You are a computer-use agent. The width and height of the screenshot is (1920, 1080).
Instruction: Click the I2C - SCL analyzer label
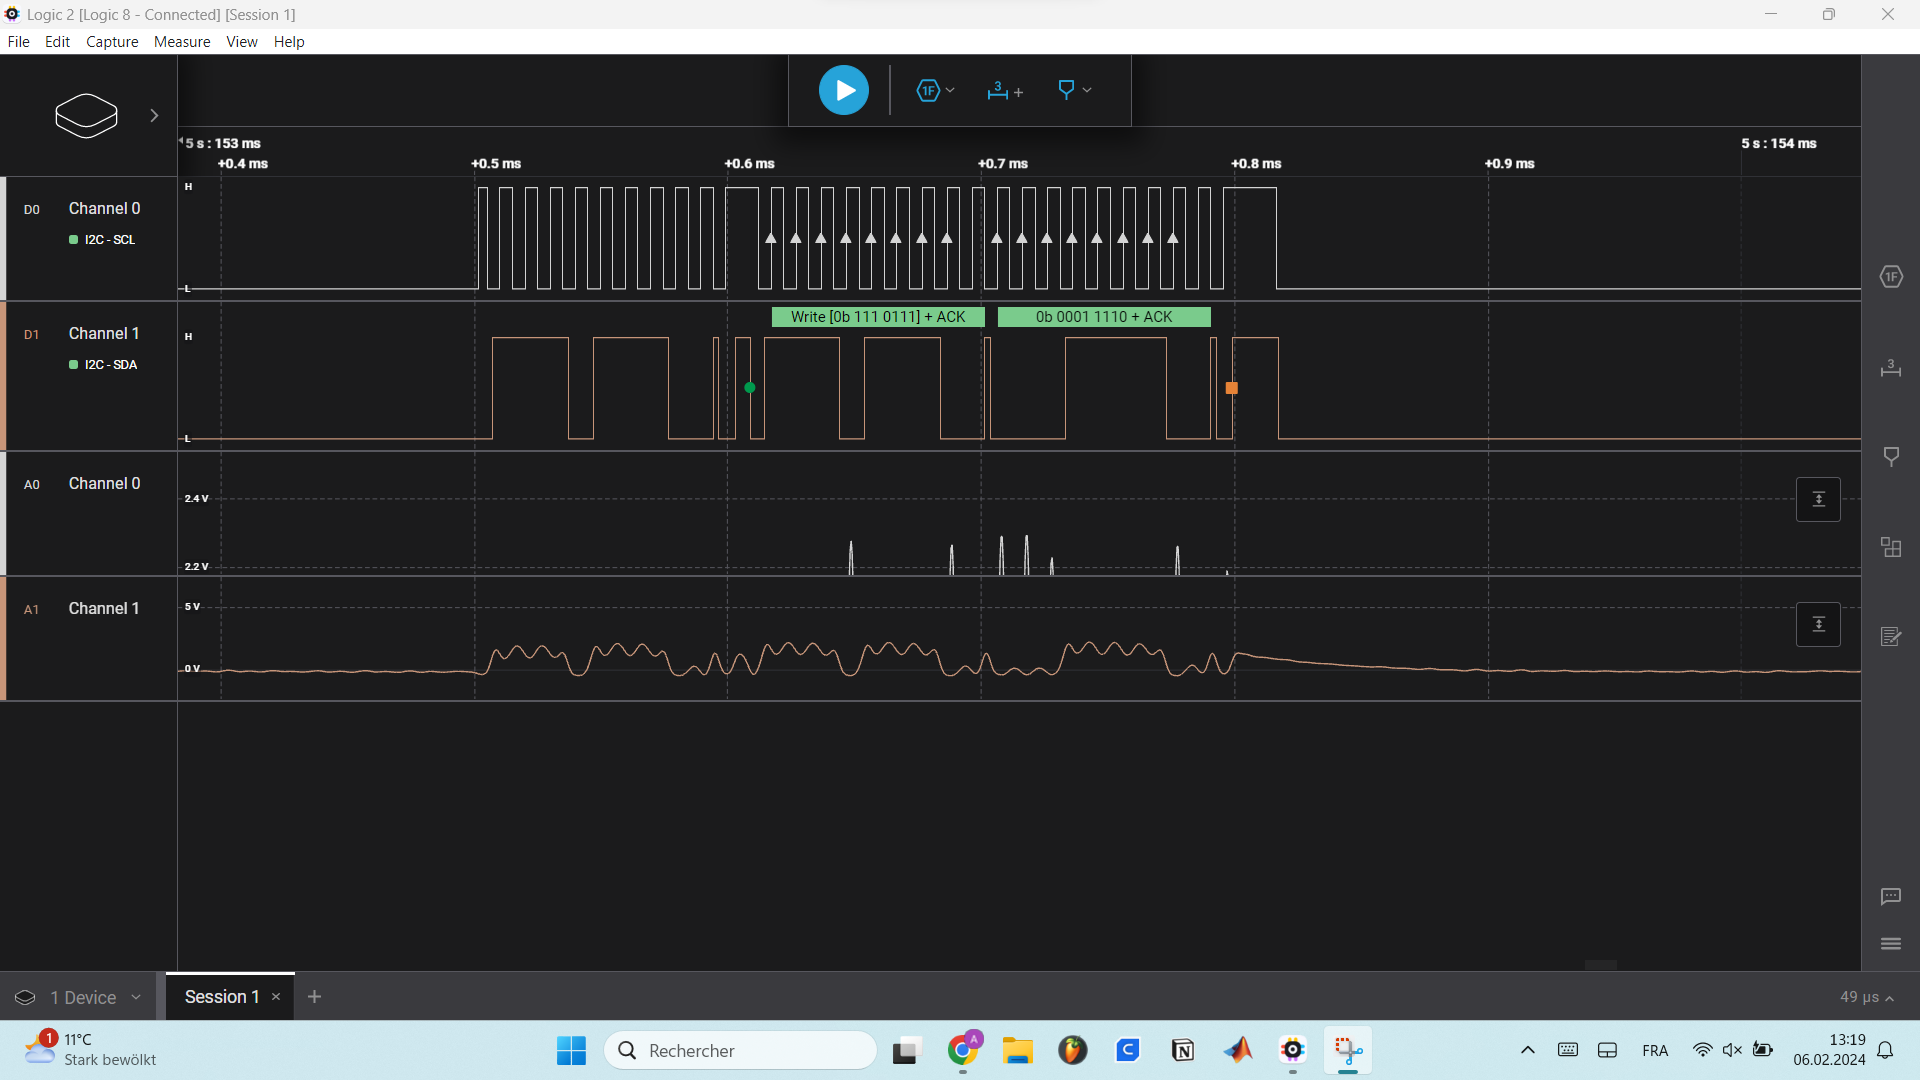109,240
